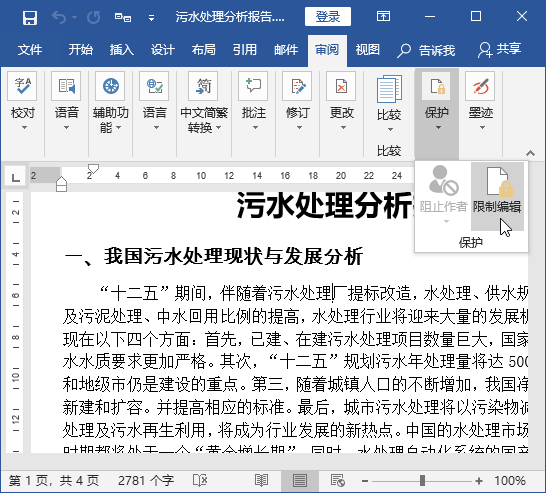Screen dimensions: 546x493
Task: Expand the 中文简繁转换 dropdown arrow
Action: [x=218, y=127]
